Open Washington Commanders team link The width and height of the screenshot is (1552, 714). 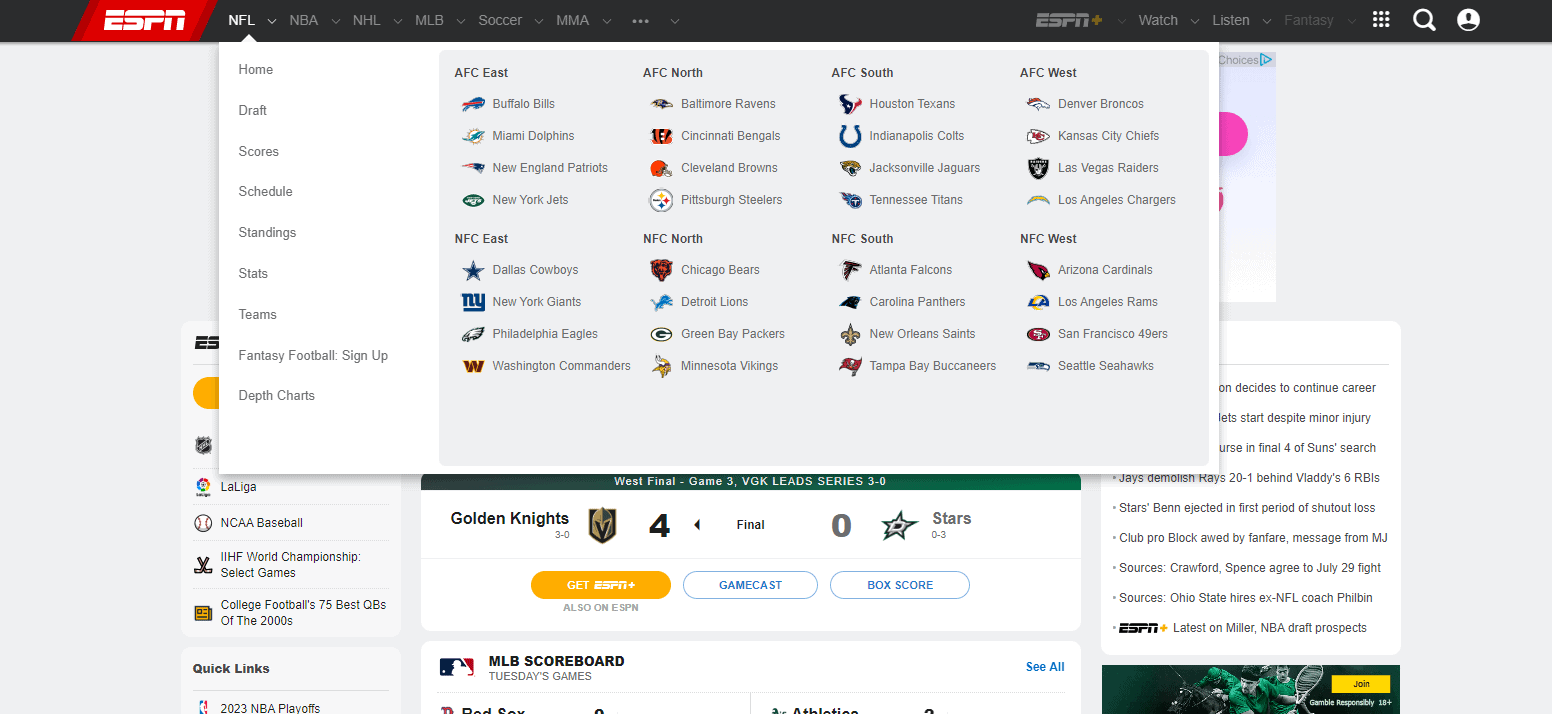point(561,366)
